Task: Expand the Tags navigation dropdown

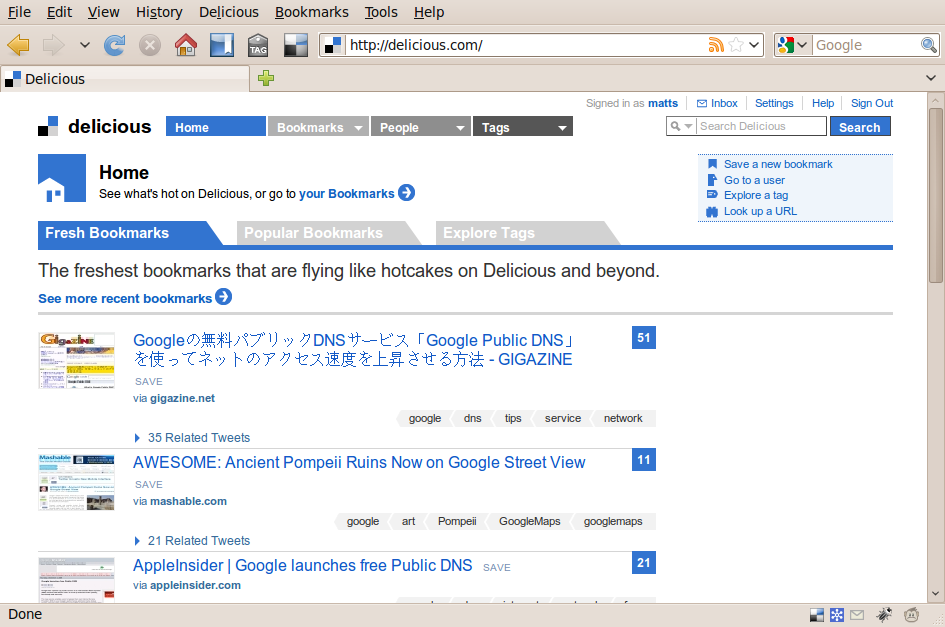Action: tap(562, 128)
